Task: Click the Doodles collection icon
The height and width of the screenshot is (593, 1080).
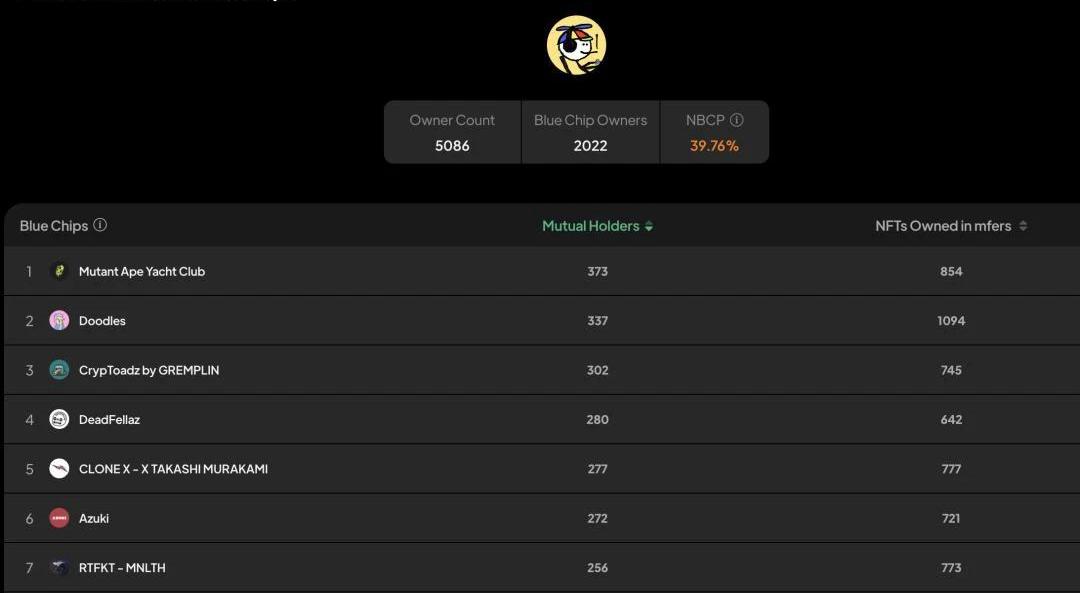Action: tap(59, 320)
